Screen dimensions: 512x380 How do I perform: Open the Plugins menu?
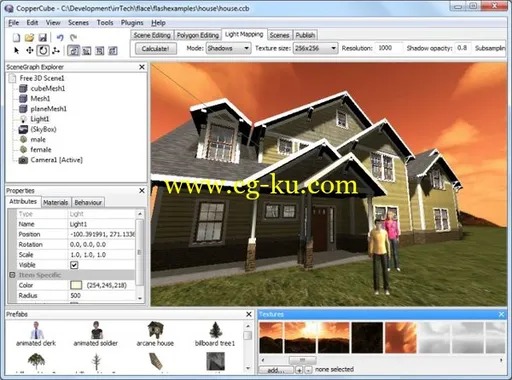tap(132, 23)
